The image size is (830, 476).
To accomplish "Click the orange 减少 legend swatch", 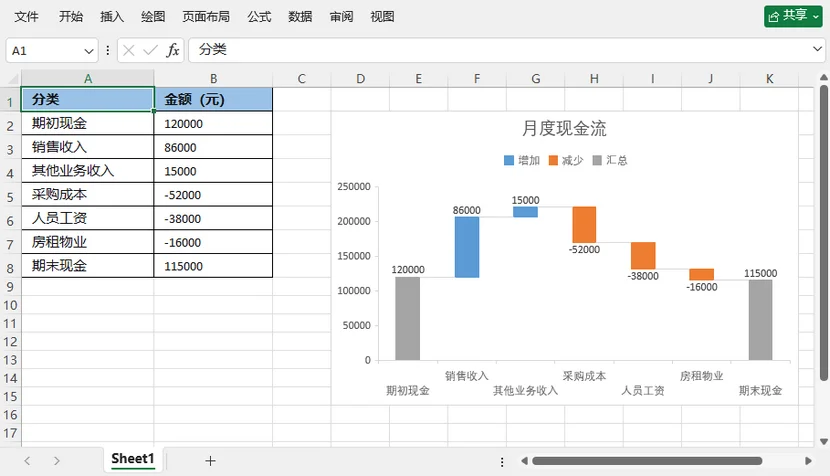I will pos(553,160).
